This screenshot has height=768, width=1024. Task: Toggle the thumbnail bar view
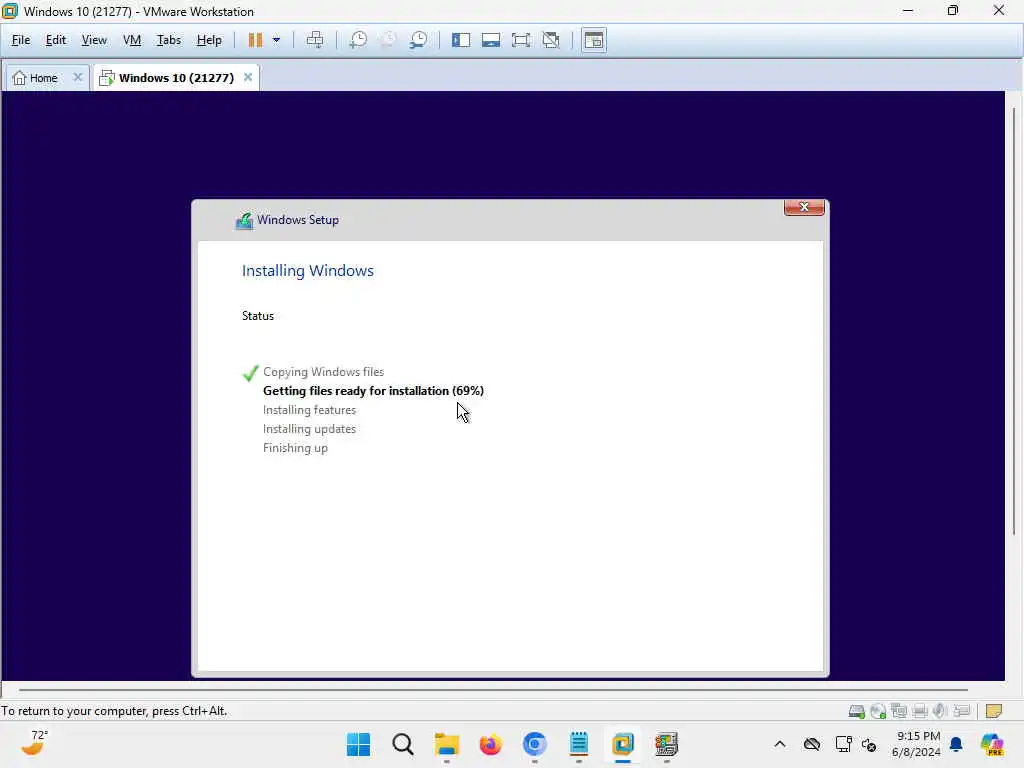(490, 40)
